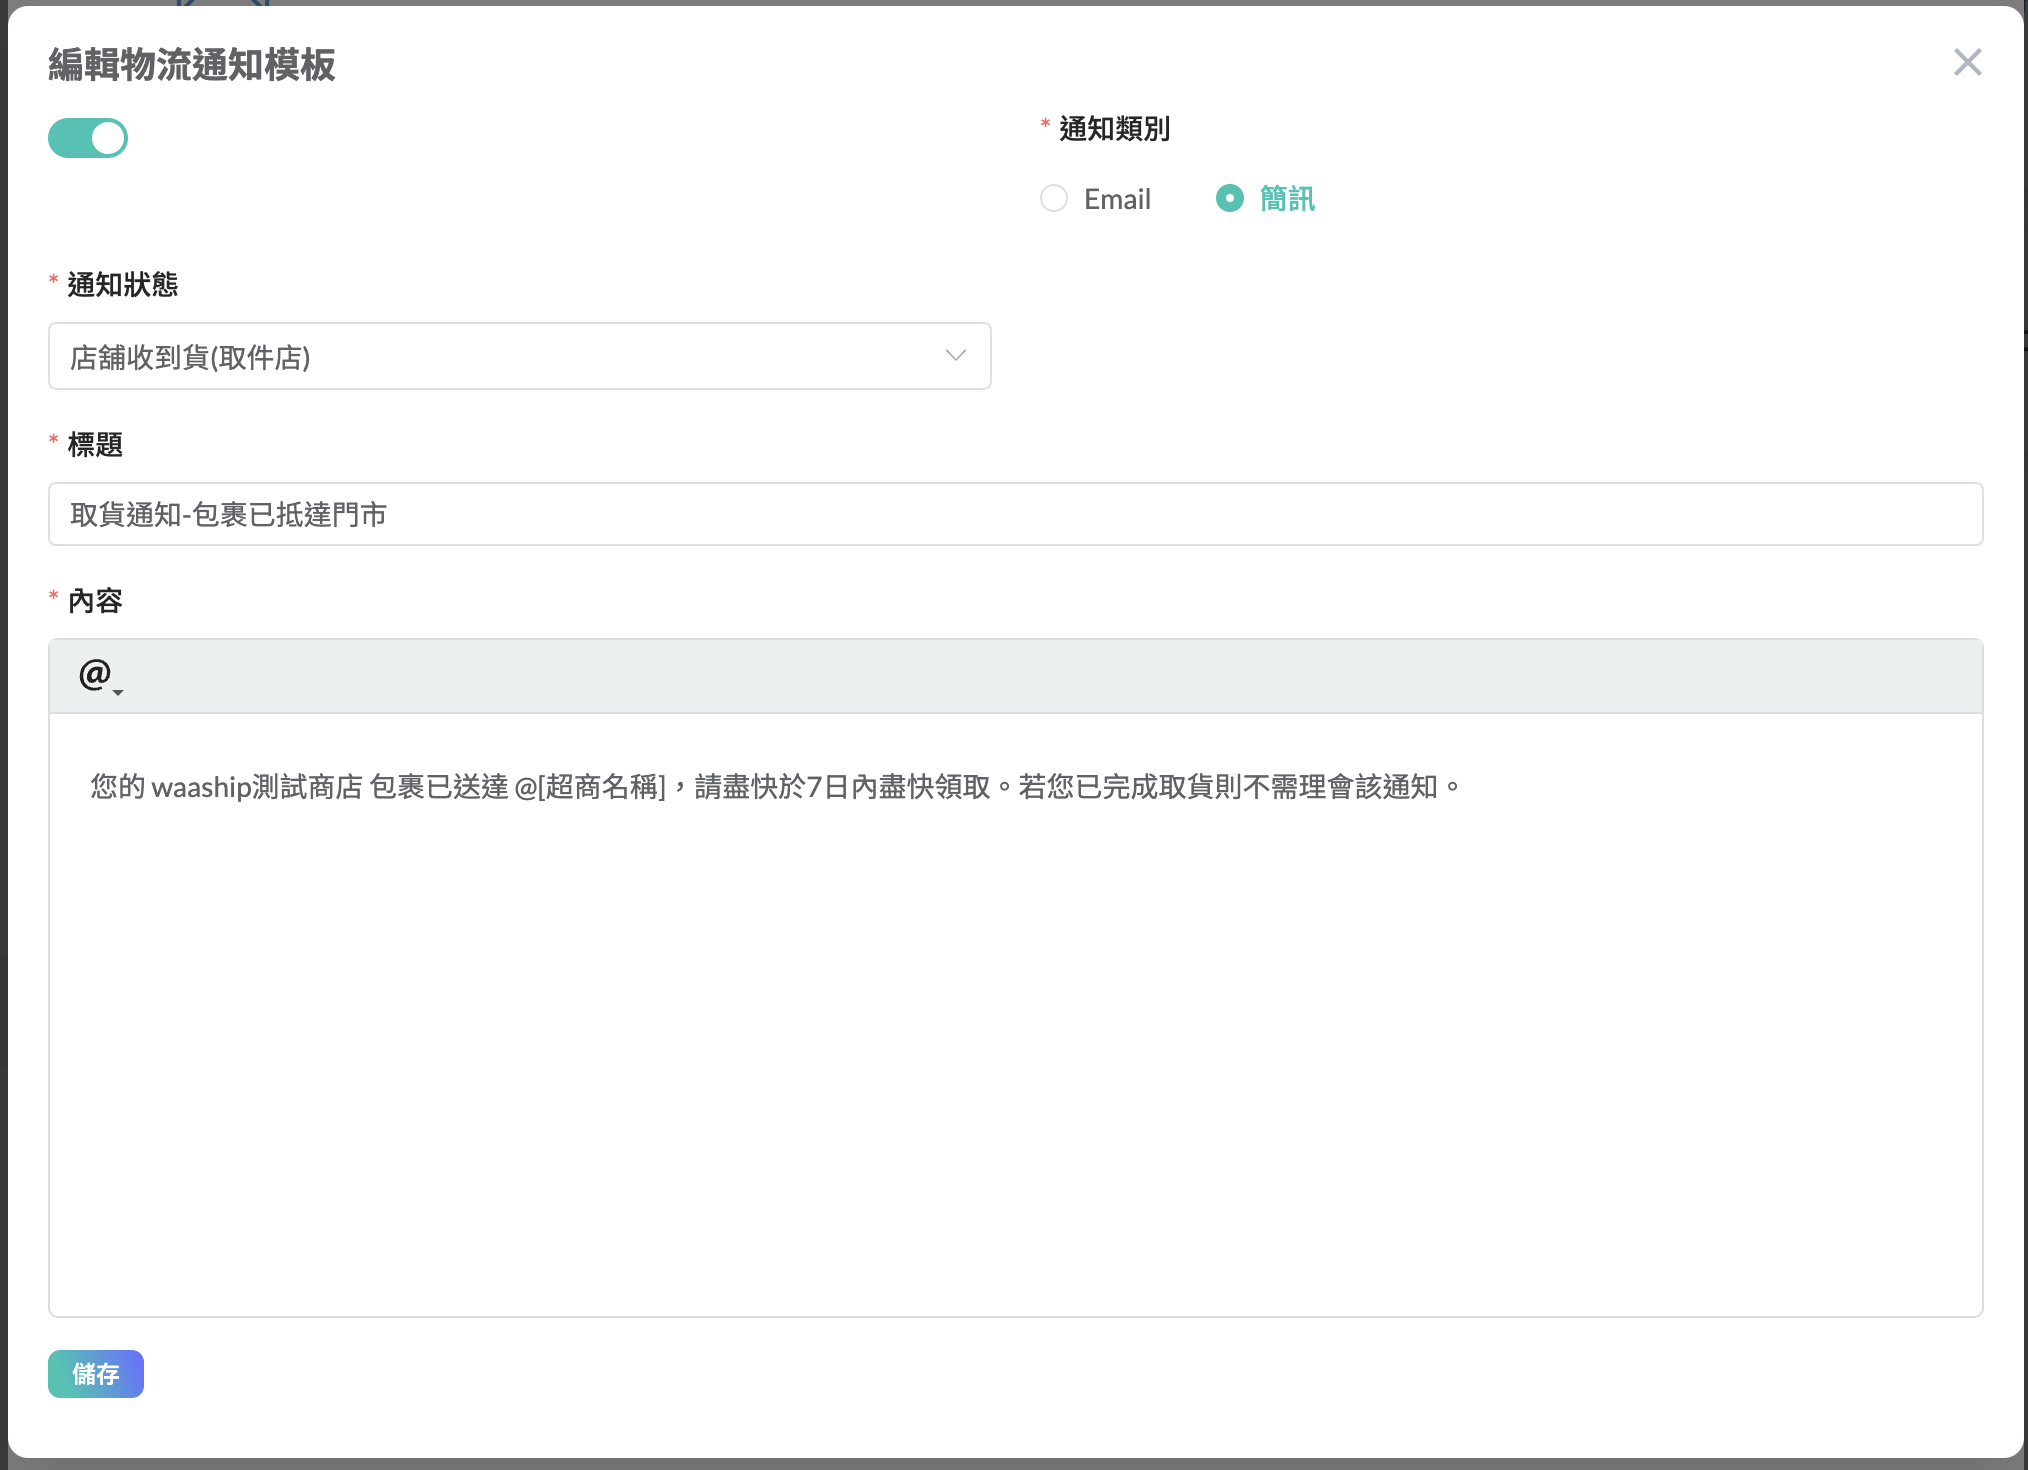Viewport: 2028px width, 1470px height.
Task: Click the 通知類別 field label
Action: [x=1114, y=129]
